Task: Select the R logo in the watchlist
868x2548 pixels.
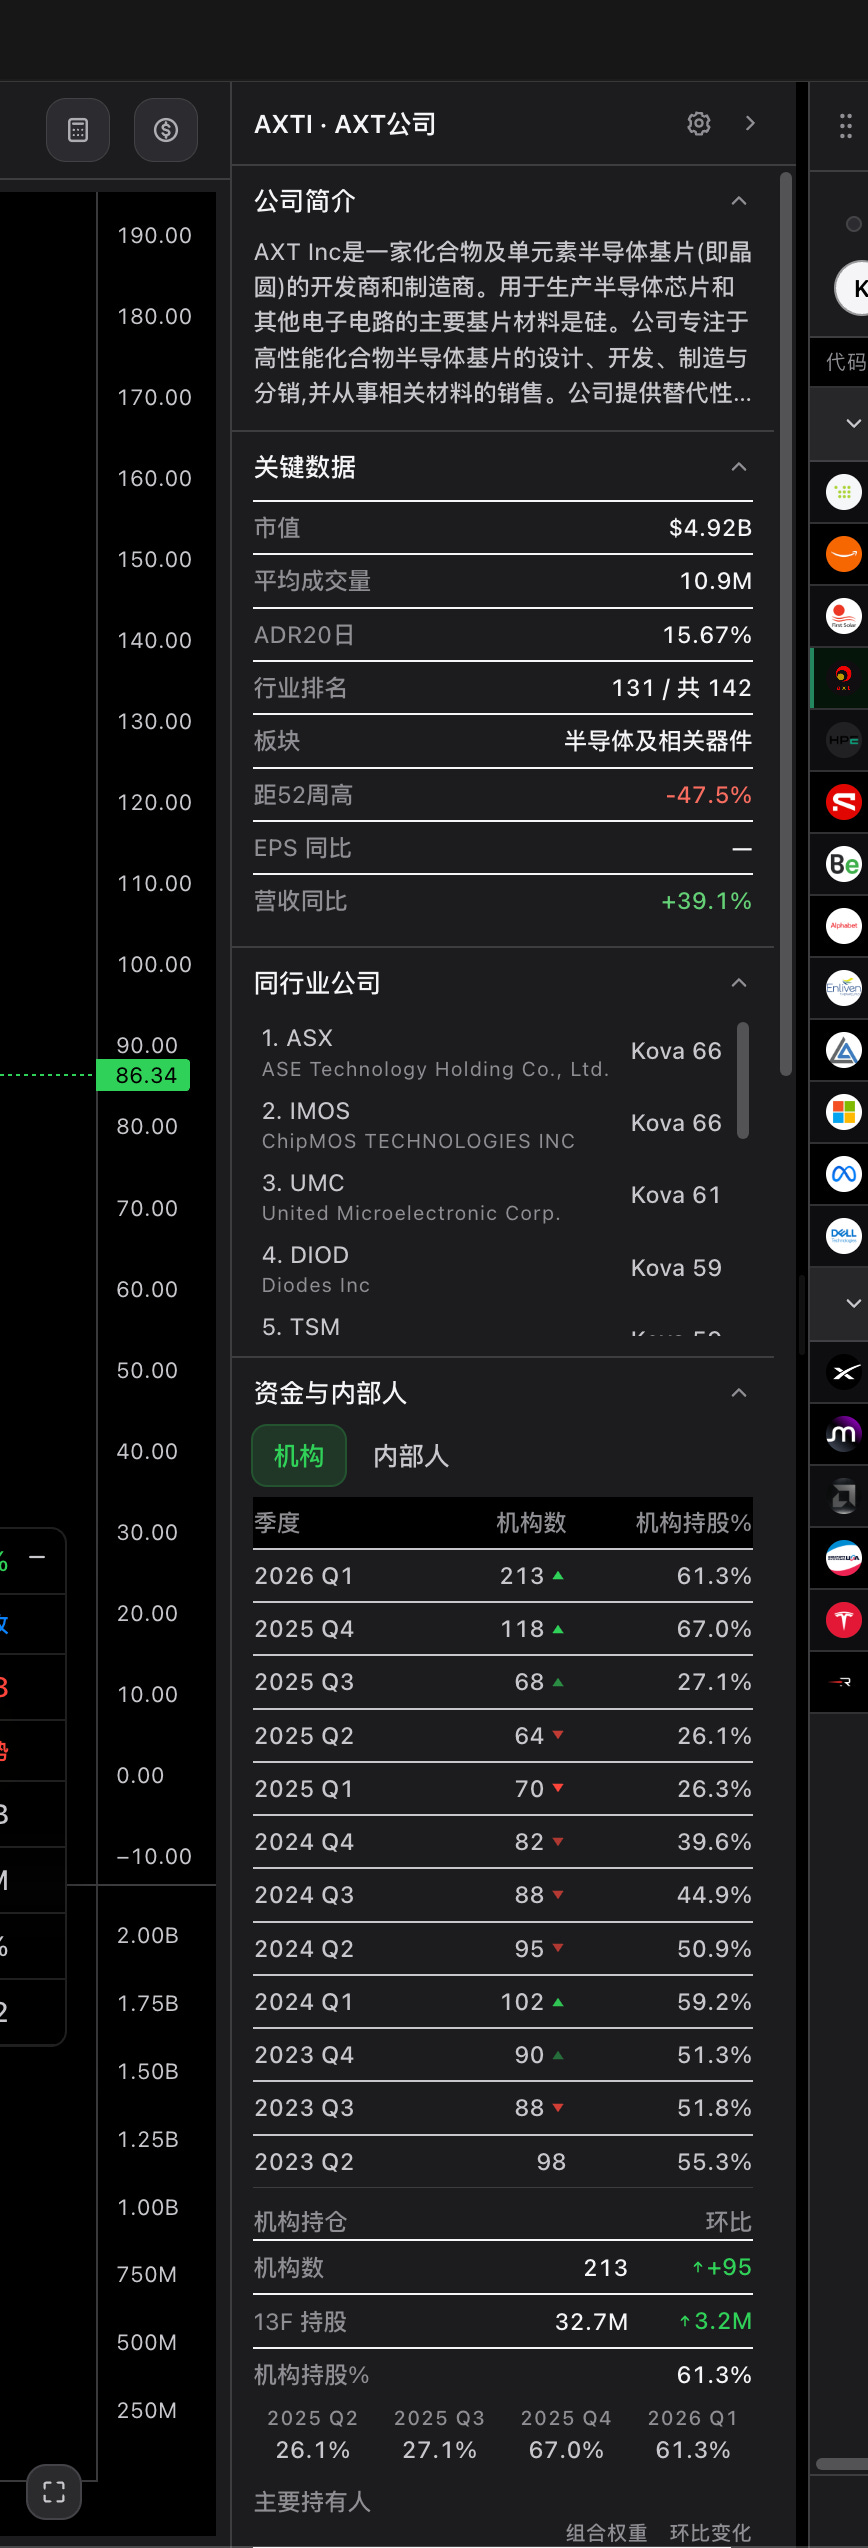Action: pos(844,1682)
